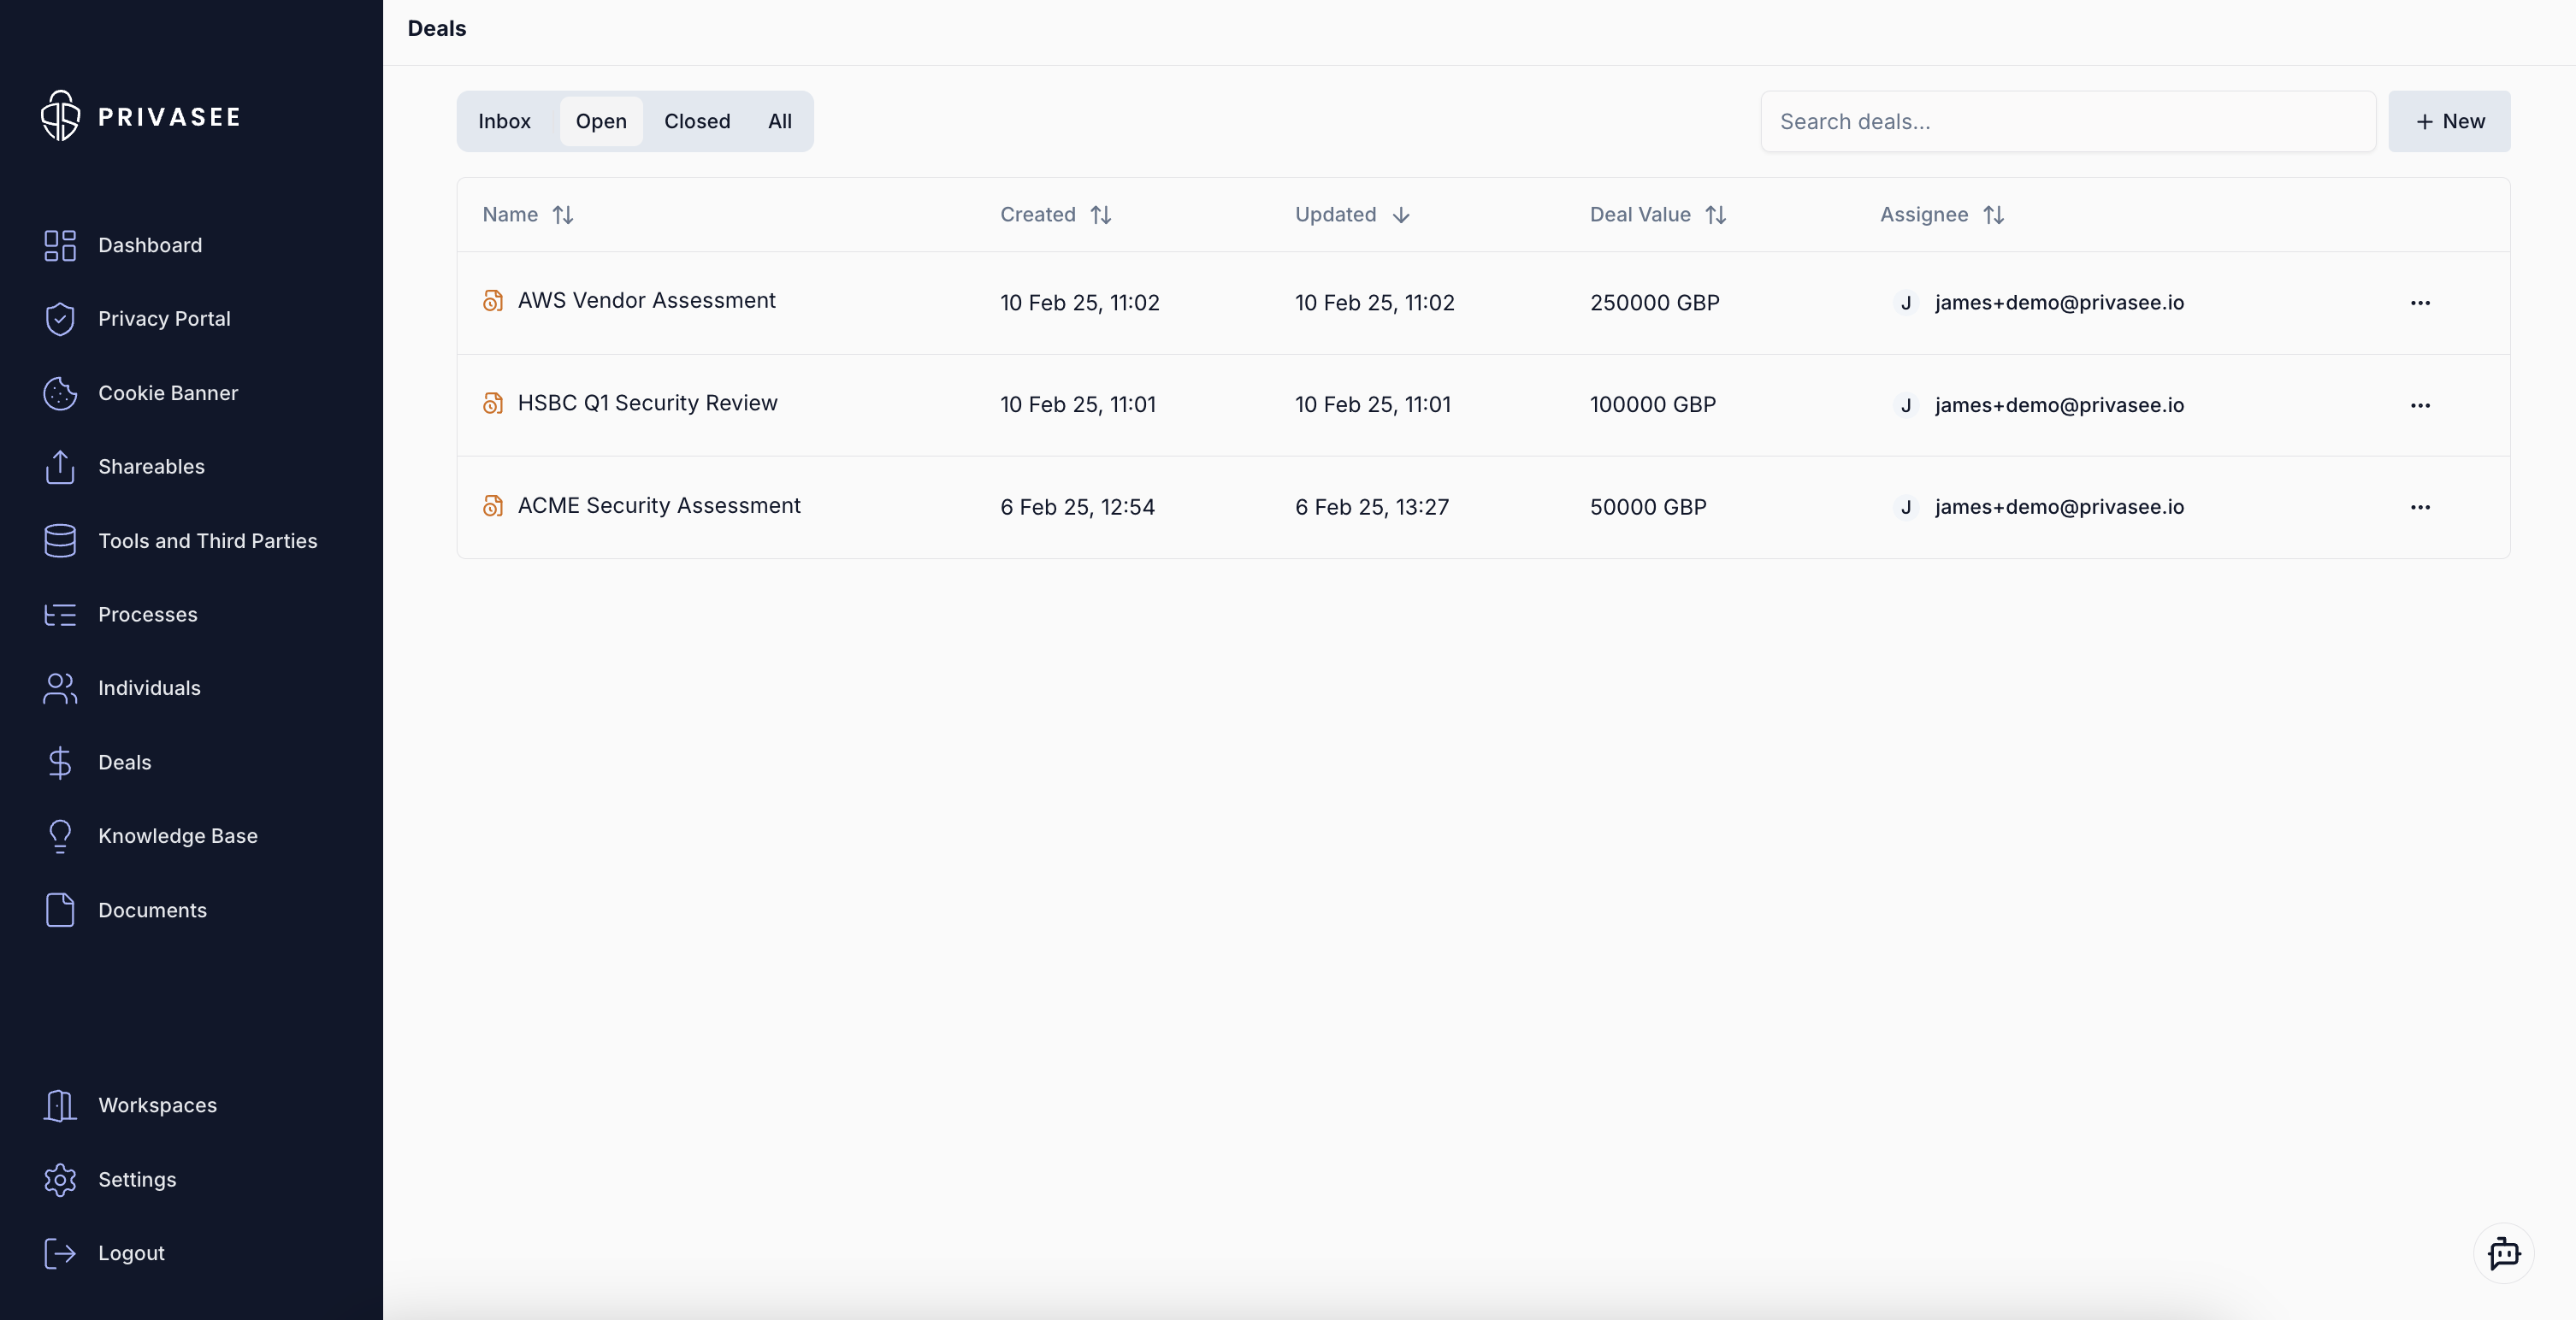Open the chatbot assistant icon
Screen dimensions: 2576x1320
[x=2503, y=1253]
